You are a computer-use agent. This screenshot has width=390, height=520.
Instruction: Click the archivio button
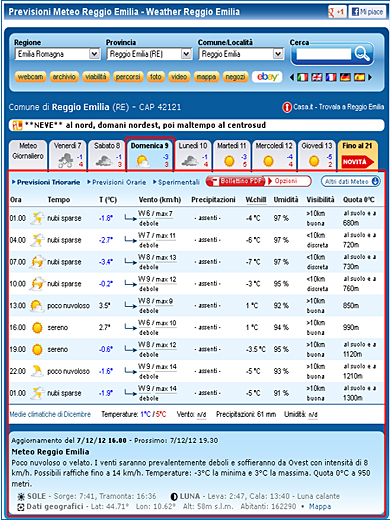64,77
